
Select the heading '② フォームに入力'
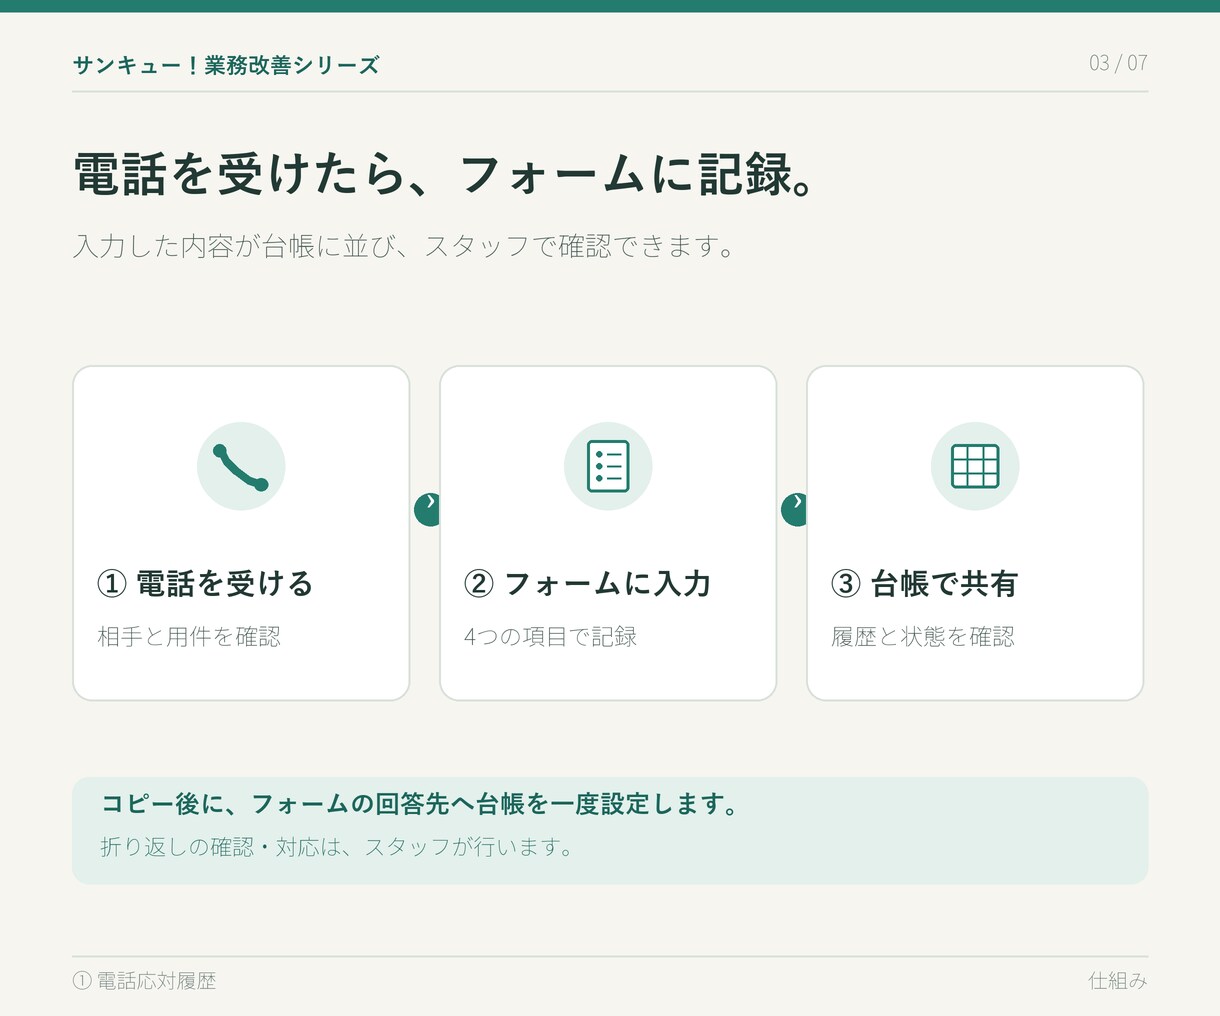pos(587,583)
